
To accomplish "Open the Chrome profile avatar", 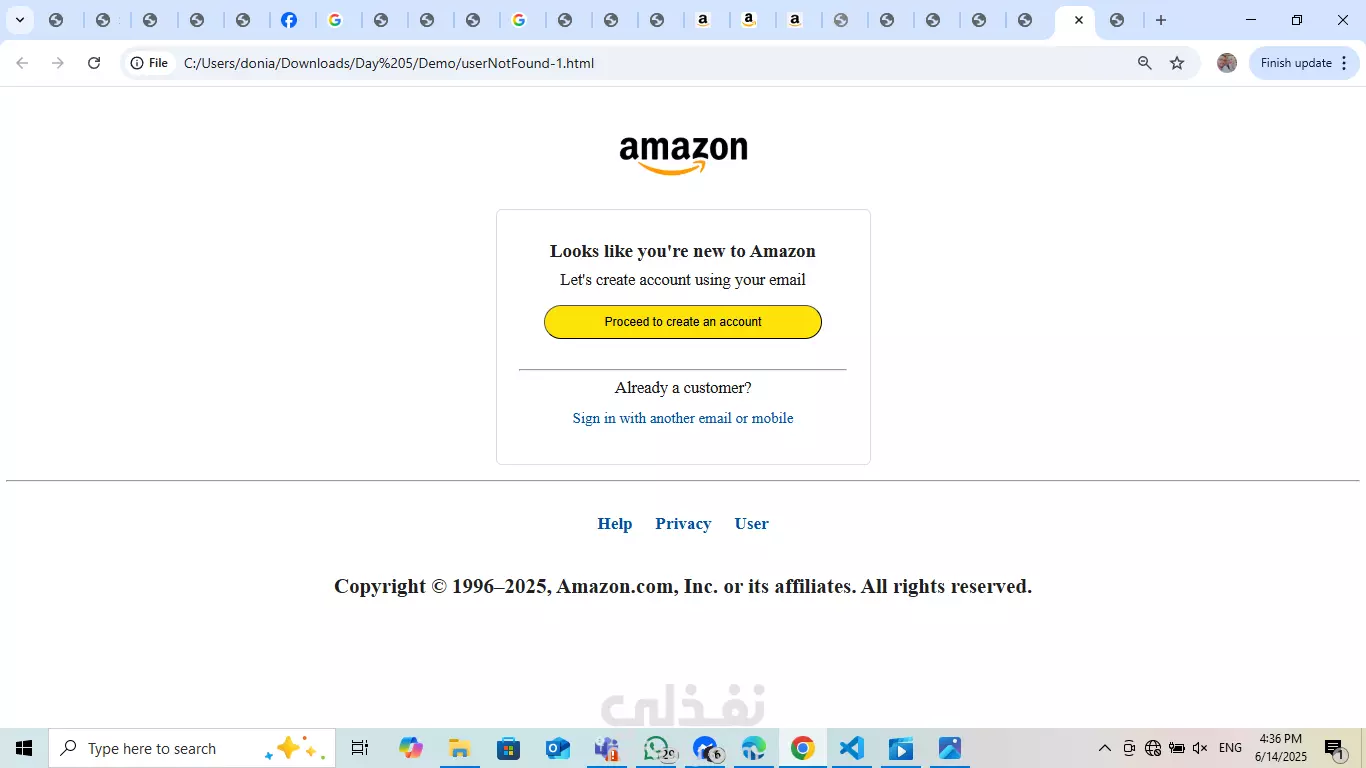I will click(1227, 63).
